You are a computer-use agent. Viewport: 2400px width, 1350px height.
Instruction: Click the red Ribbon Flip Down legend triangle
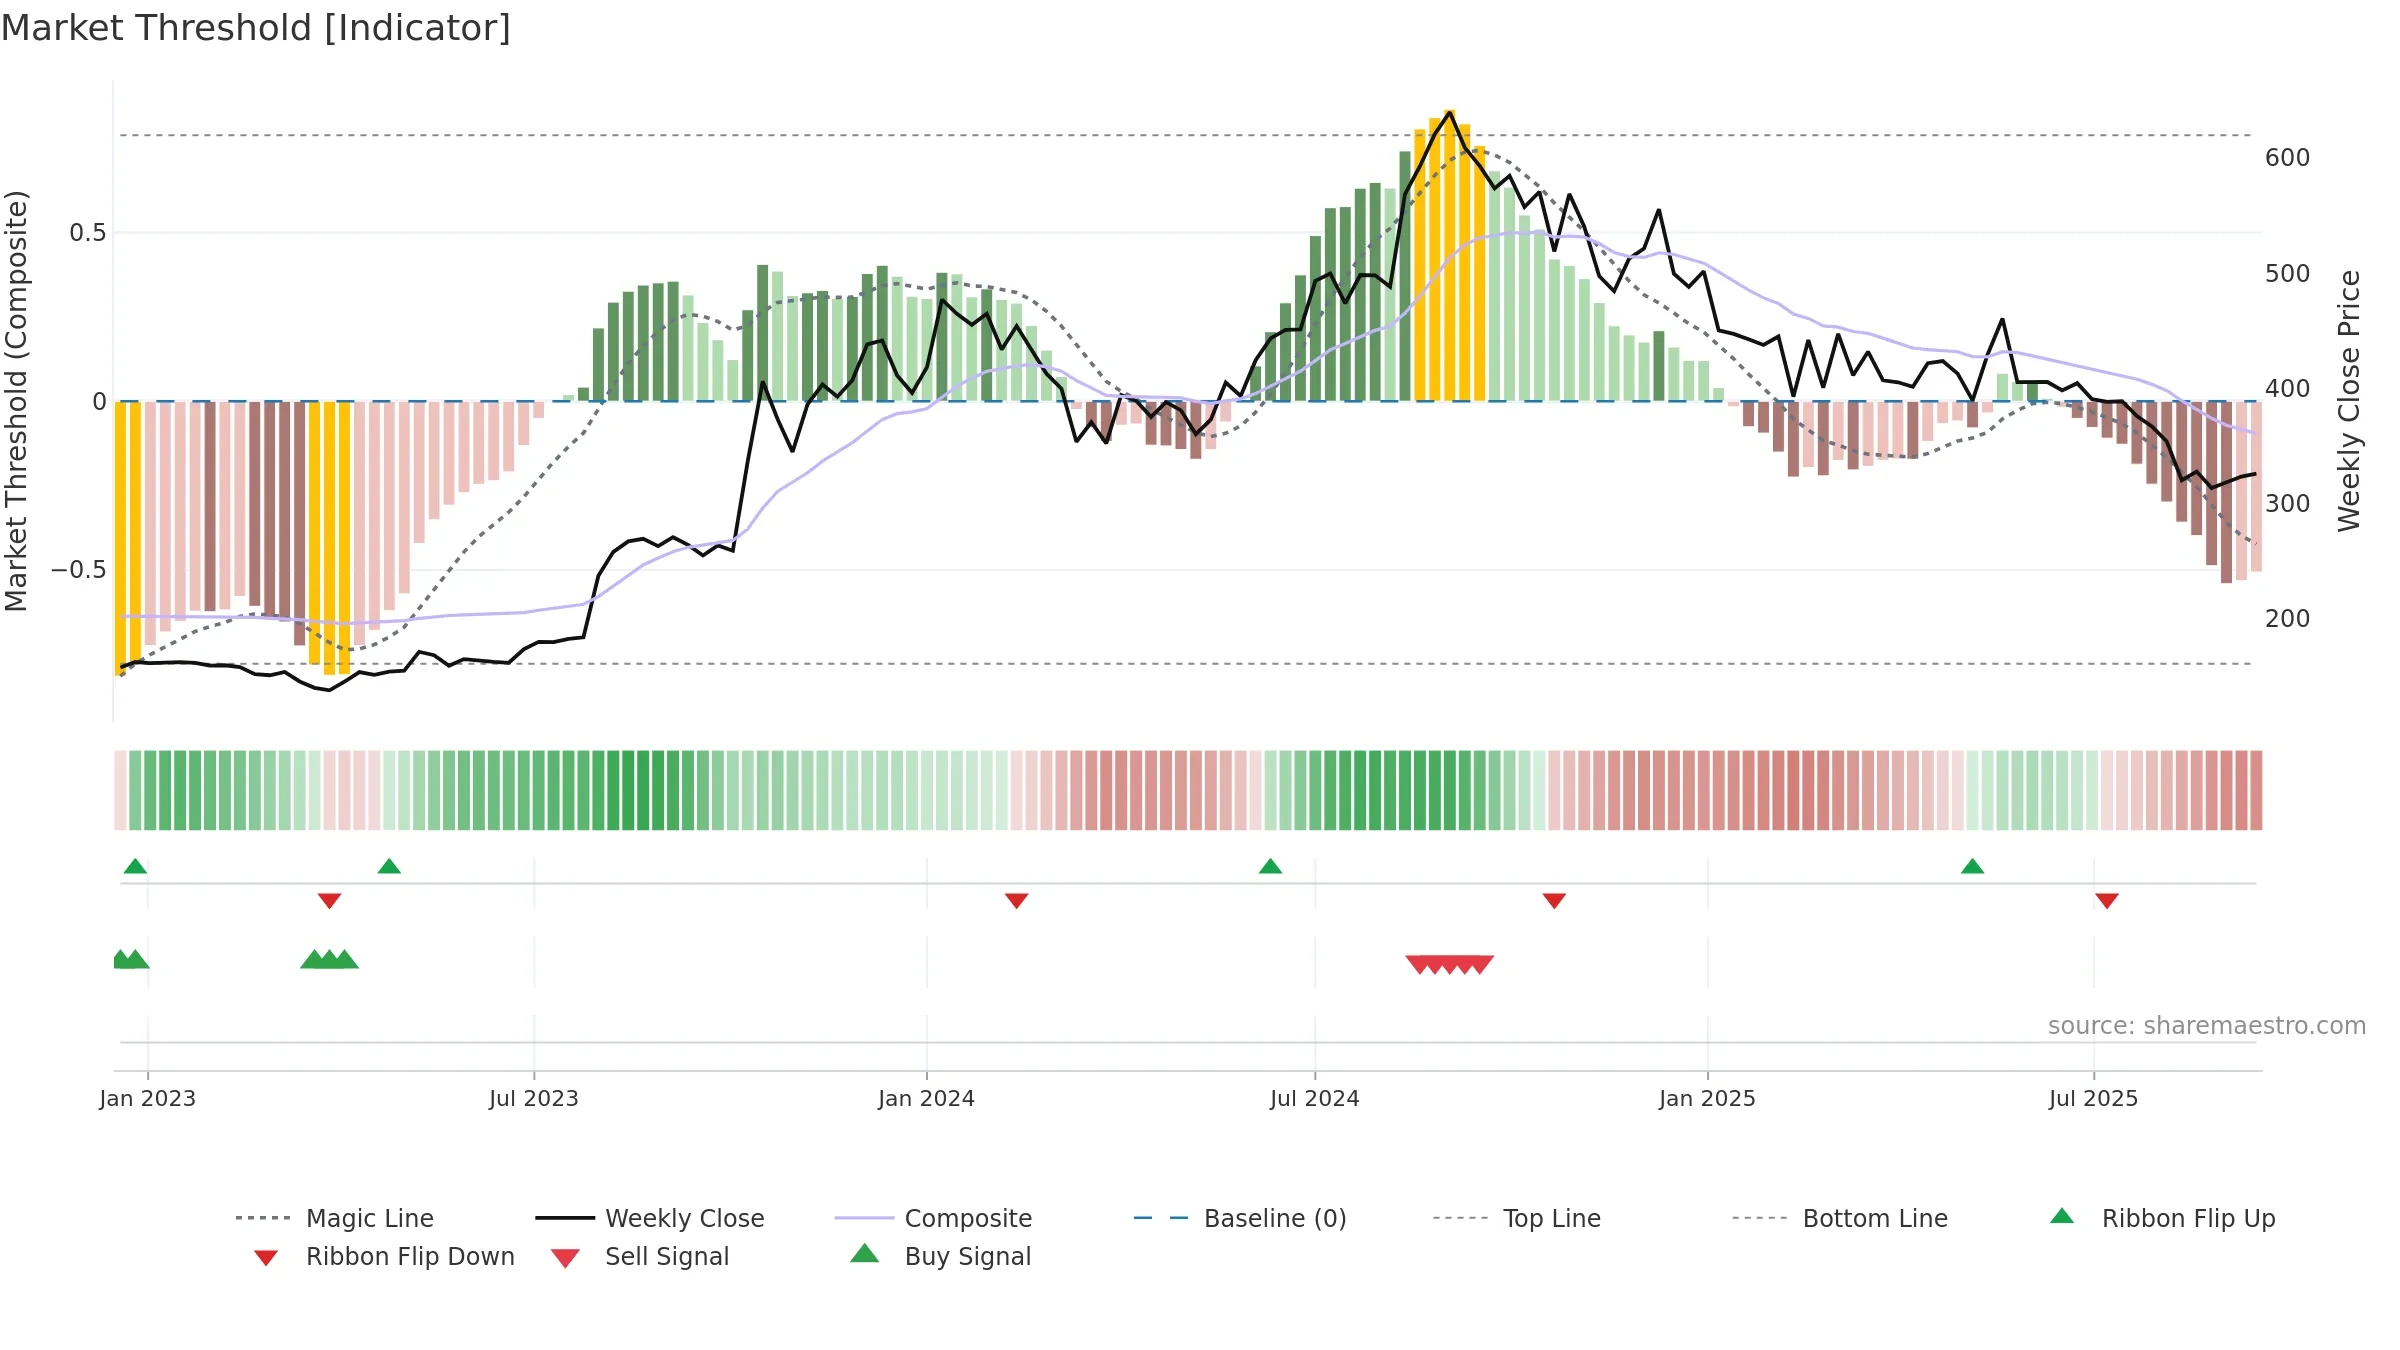tap(266, 1258)
